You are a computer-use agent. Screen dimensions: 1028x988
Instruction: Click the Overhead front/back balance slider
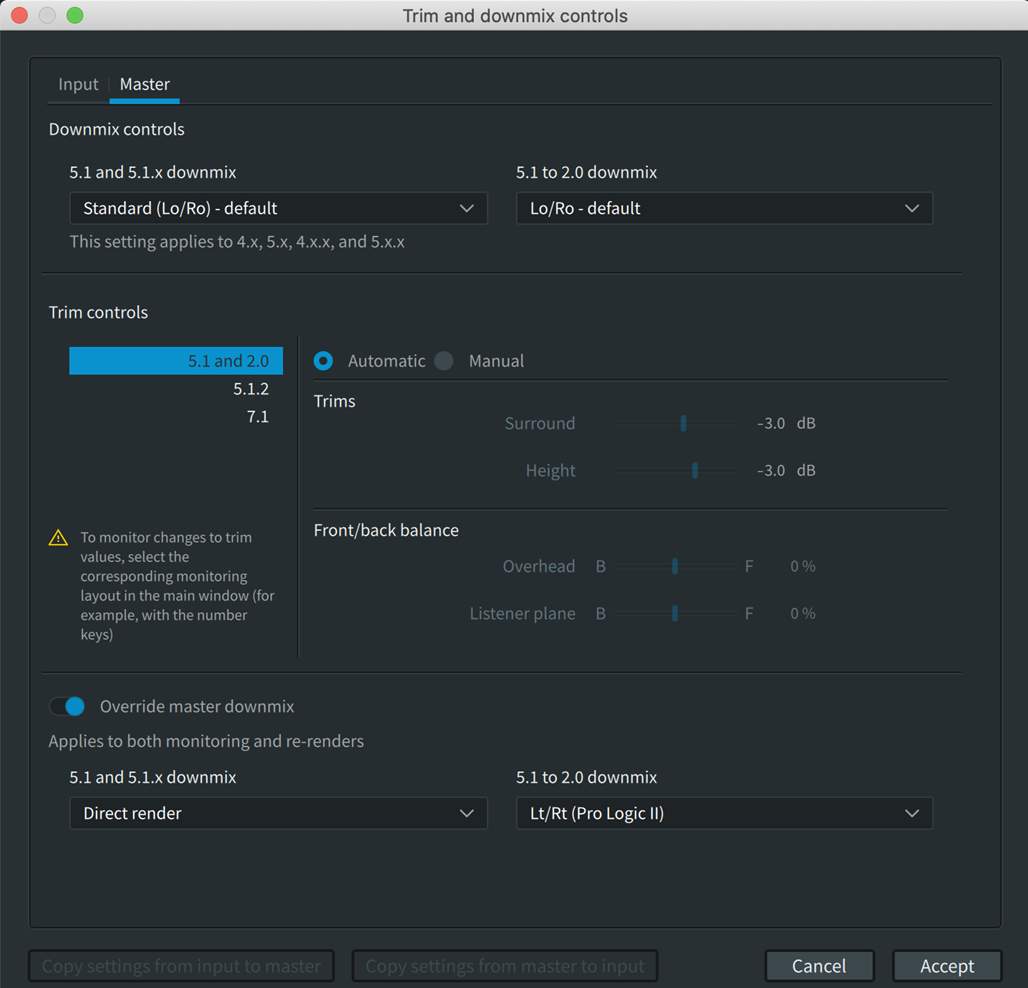click(x=675, y=566)
